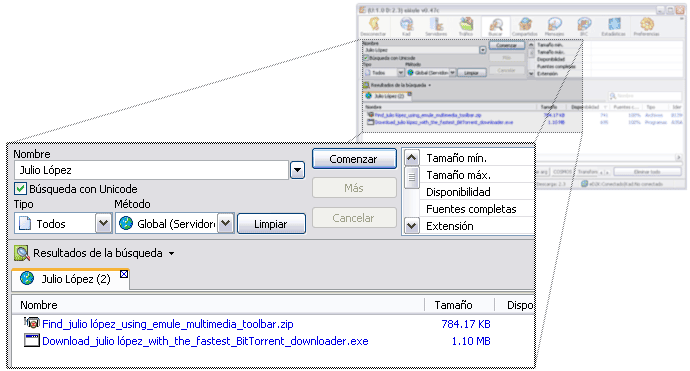The width and height of the screenshot is (690, 371).
Task: Click the Tipo column header in small window
Action: (655, 107)
